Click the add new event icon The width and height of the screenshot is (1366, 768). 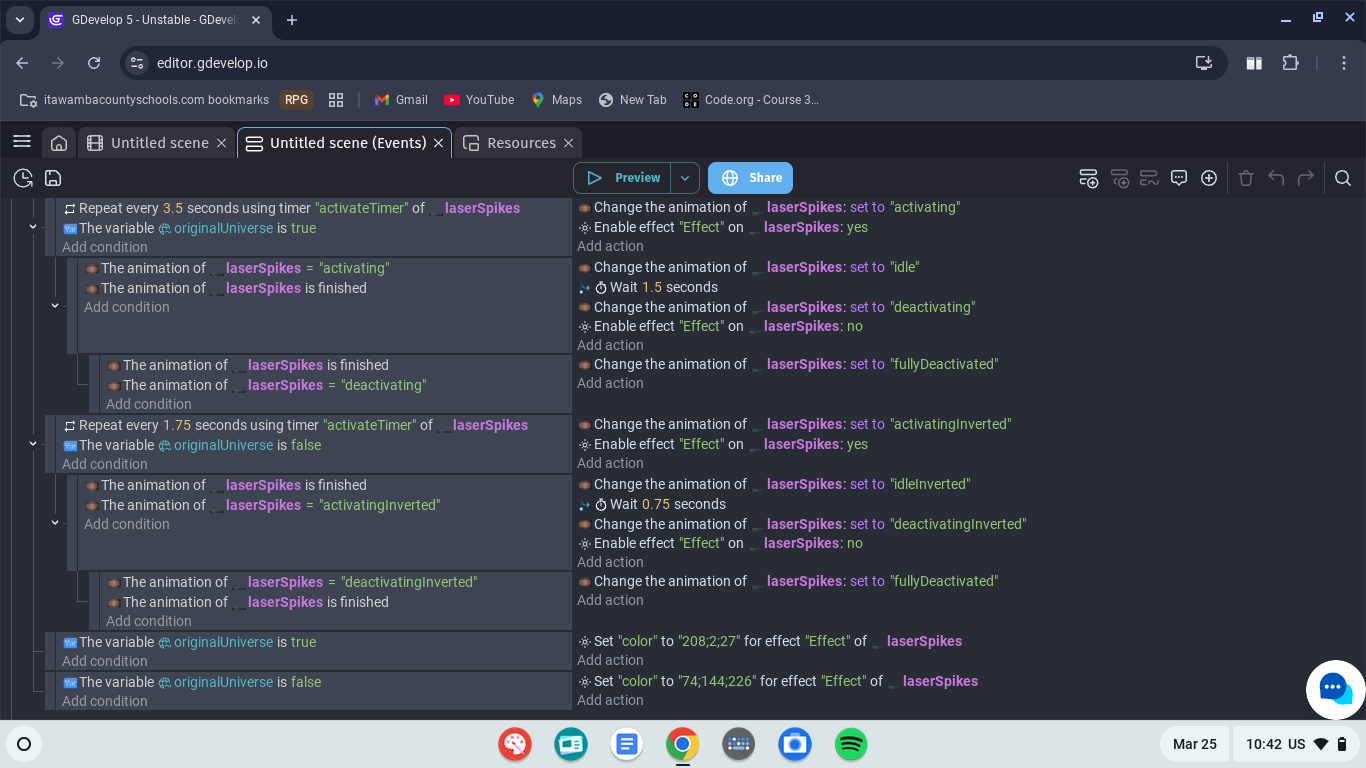(1089, 178)
